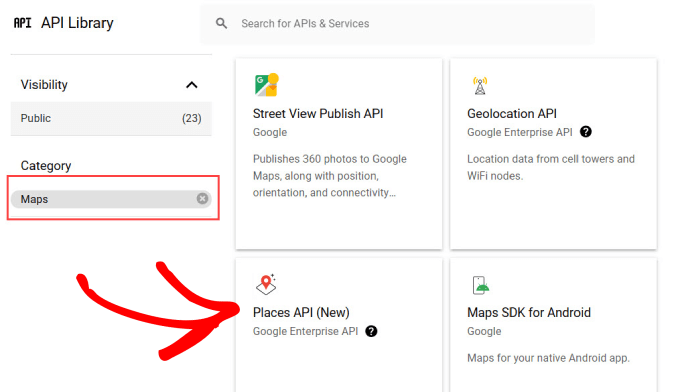Image resolution: width=680 pixels, height=392 pixels.
Task: Click the 'Google' label under Street View Publish
Action: click(270, 132)
